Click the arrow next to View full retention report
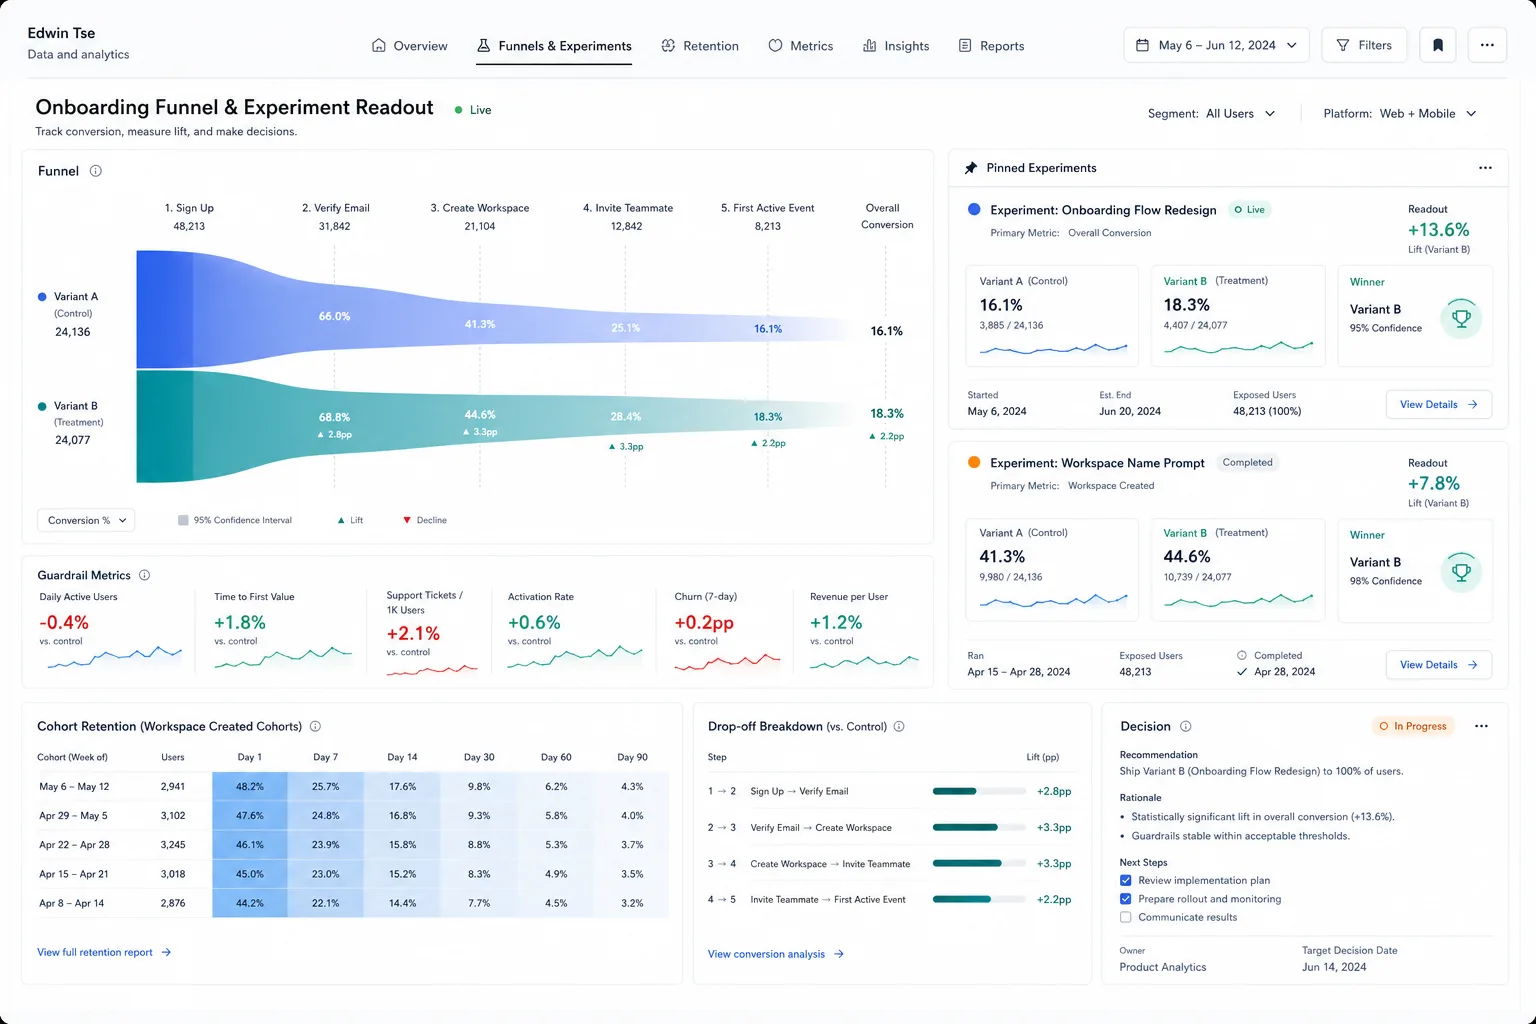Image resolution: width=1536 pixels, height=1024 pixels. coord(166,952)
